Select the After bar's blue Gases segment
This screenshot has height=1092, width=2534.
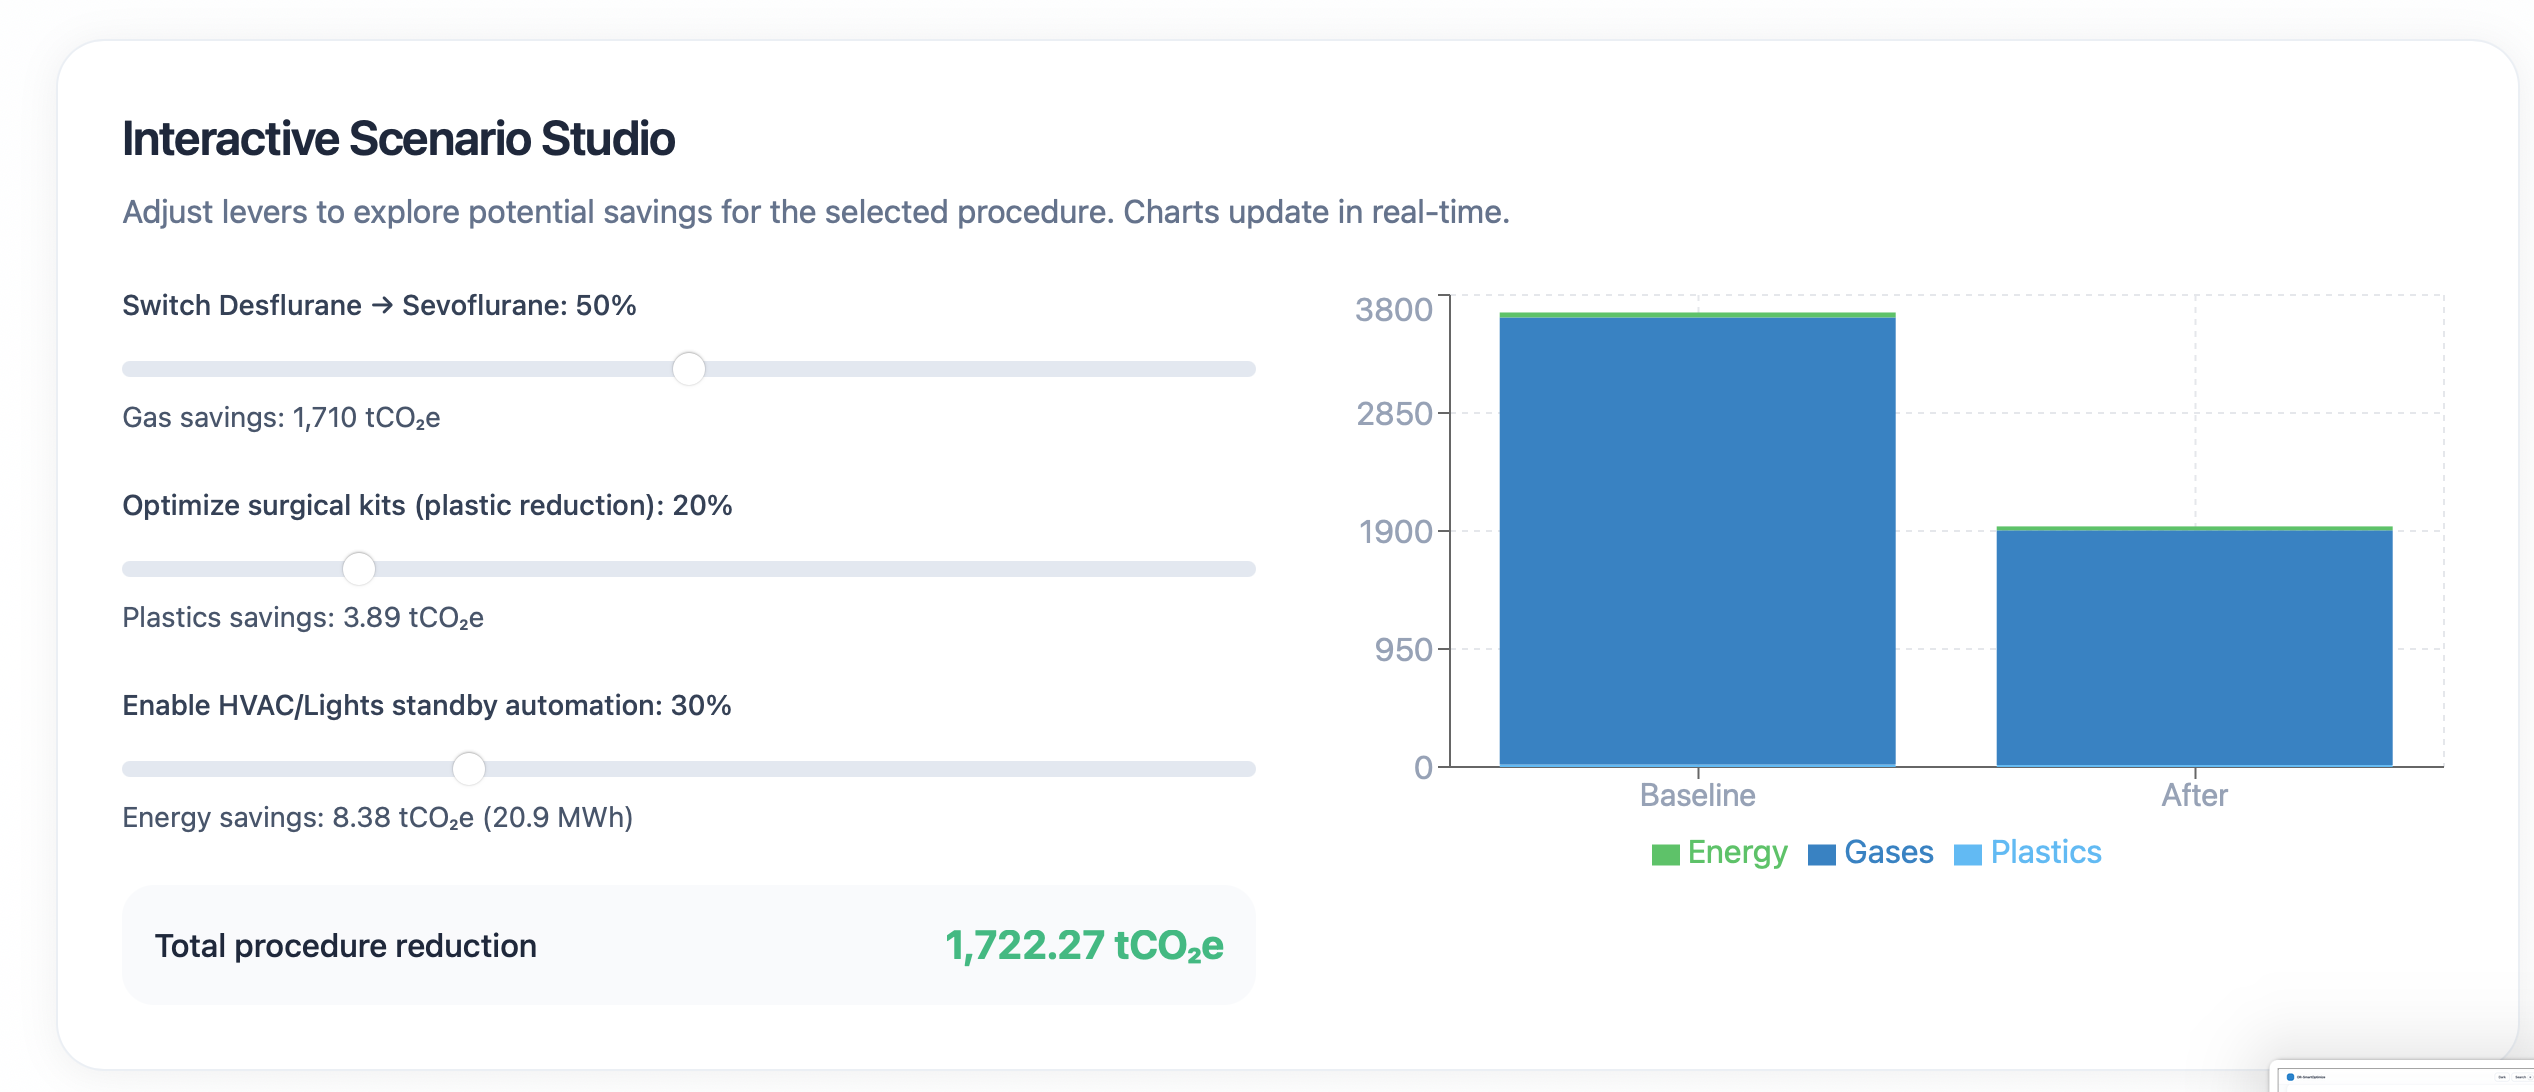click(x=2194, y=648)
